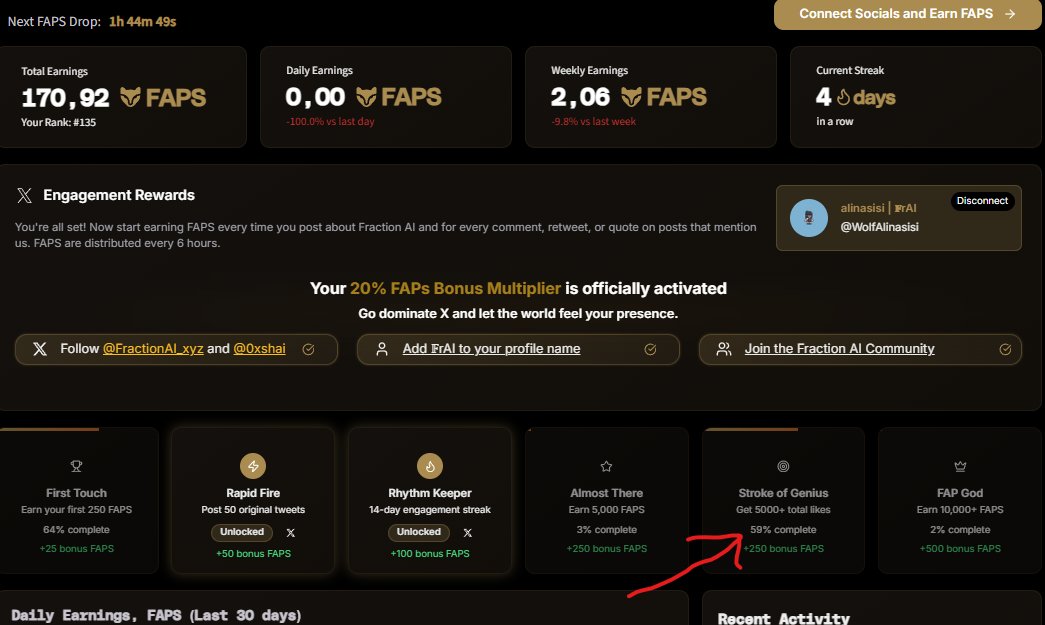
Task: Click '+100 bonus FAPS' on Rhythm Keeper
Action: click(430, 554)
